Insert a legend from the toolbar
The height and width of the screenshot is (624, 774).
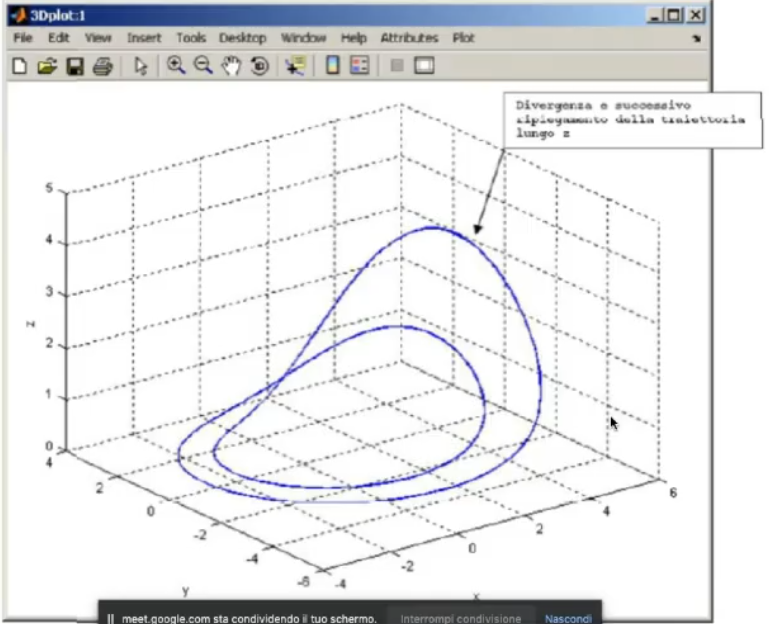coord(359,66)
